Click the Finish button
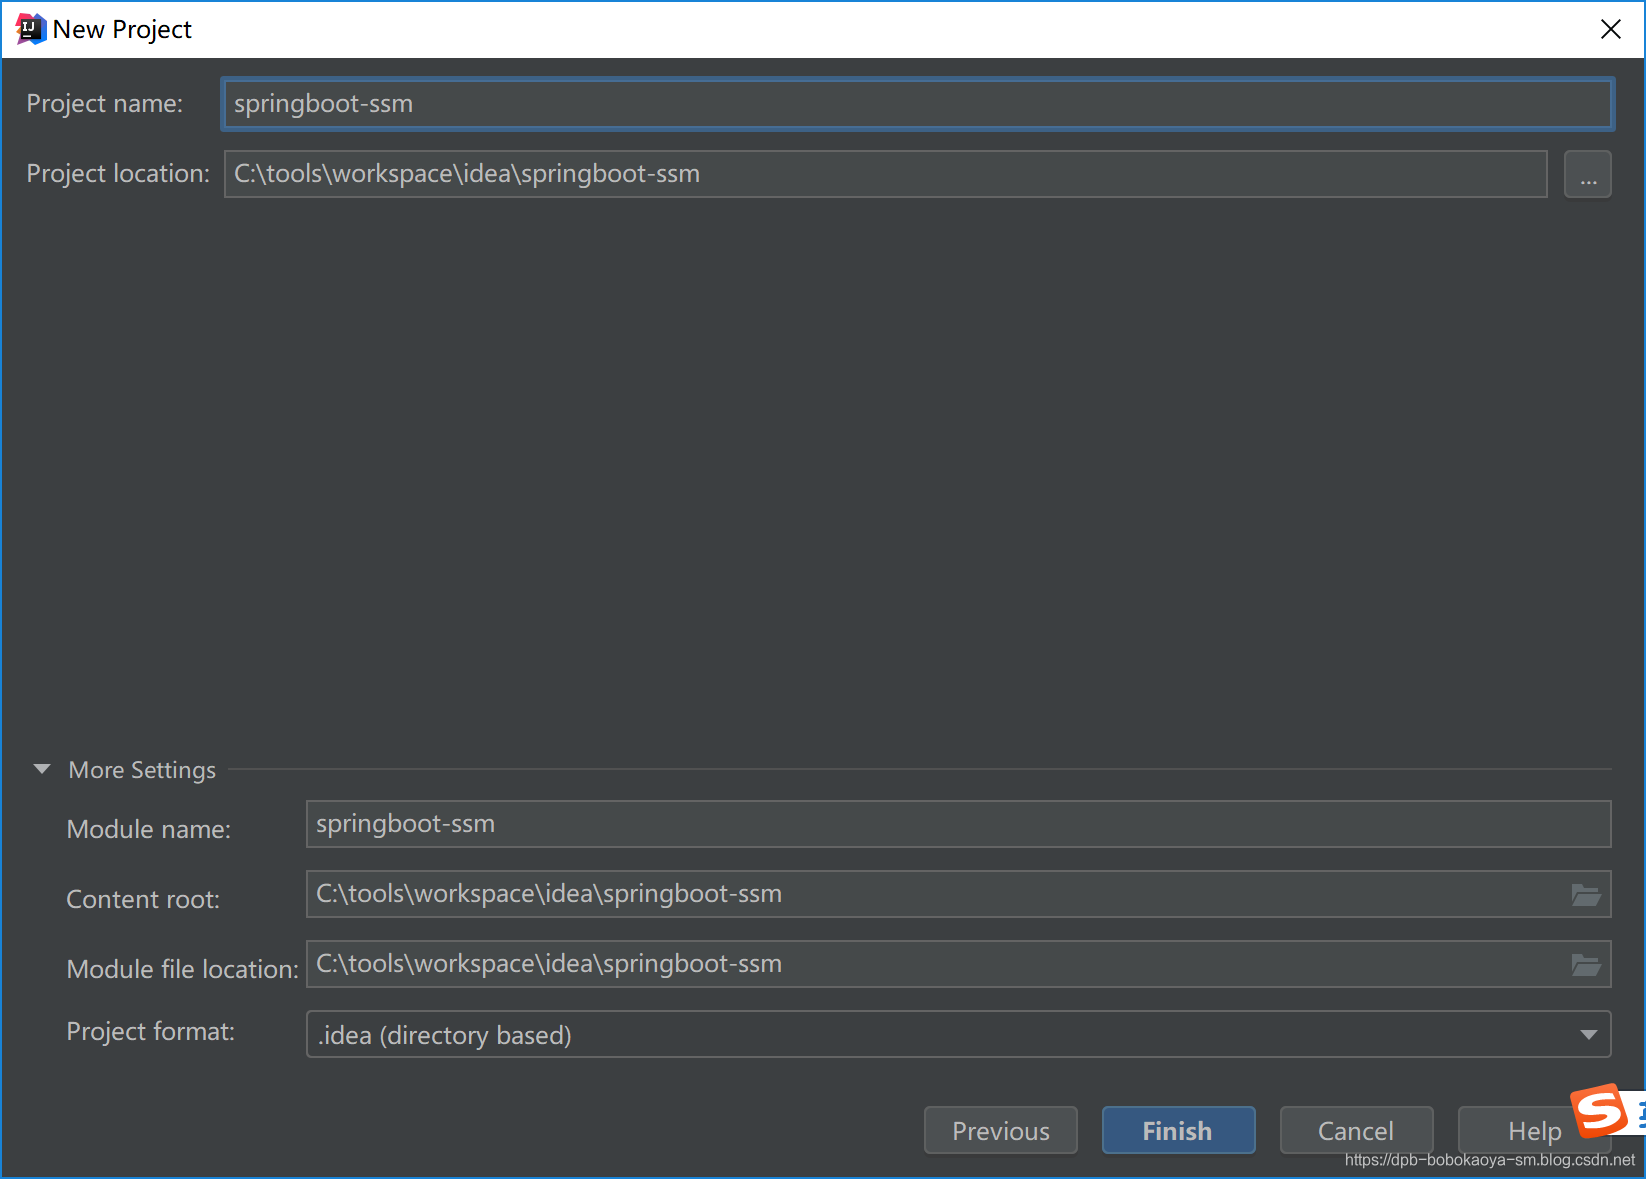 click(1178, 1130)
